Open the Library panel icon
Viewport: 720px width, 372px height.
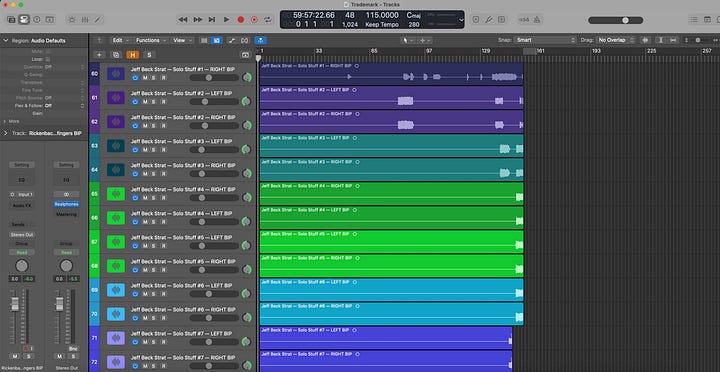(11, 20)
